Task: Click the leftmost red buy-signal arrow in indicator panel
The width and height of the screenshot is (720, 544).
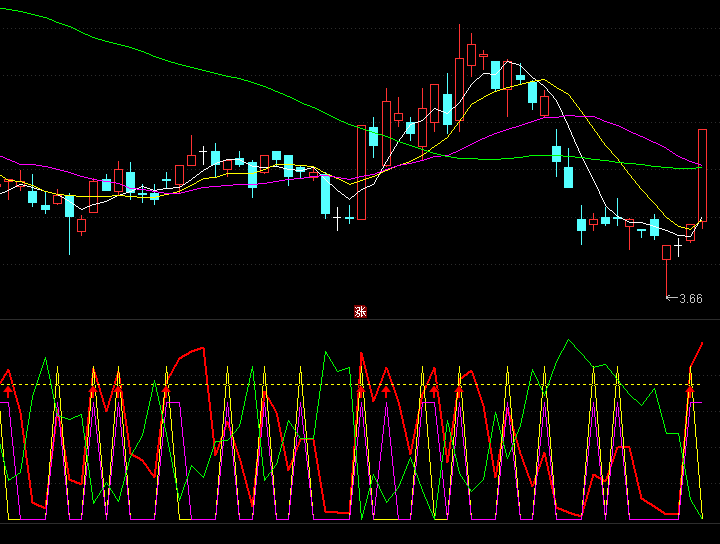Action: point(8,392)
